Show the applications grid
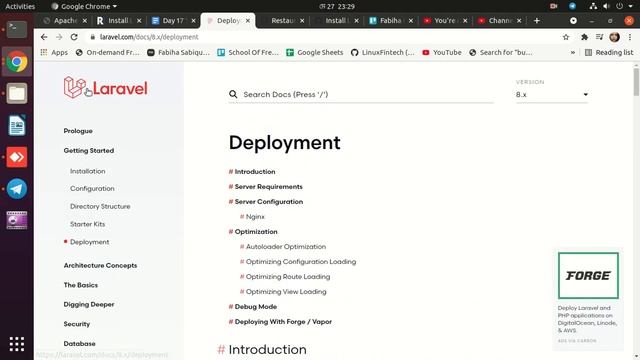Image resolution: width=640 pixels, height=360 pixels. tap(17, 344)
